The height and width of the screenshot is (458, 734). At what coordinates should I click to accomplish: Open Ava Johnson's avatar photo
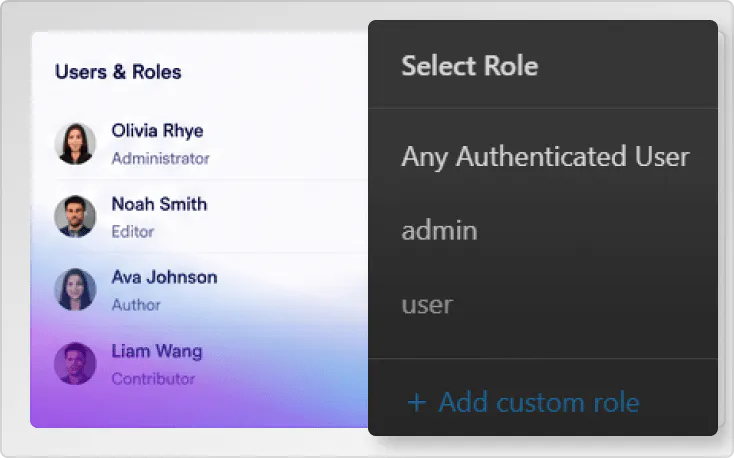(75, 289)
